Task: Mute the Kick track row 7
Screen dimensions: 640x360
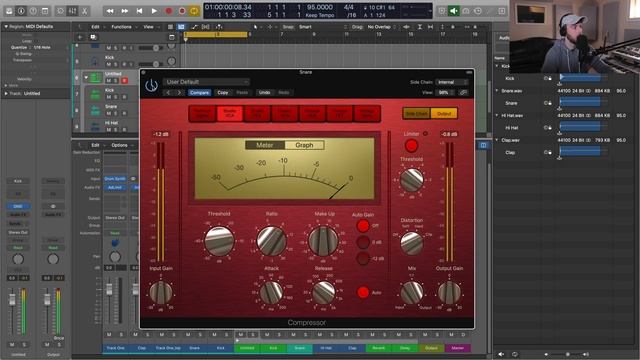Action: (109, 97)
